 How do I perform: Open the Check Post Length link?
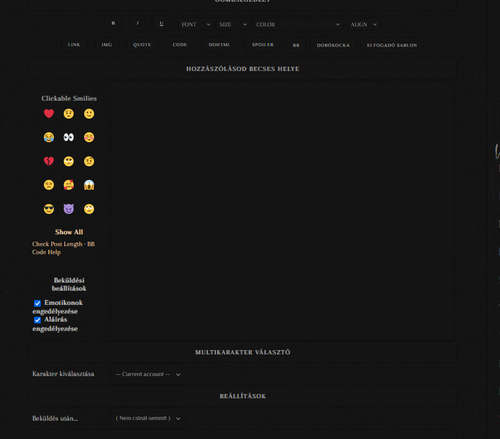click(57, 244)
